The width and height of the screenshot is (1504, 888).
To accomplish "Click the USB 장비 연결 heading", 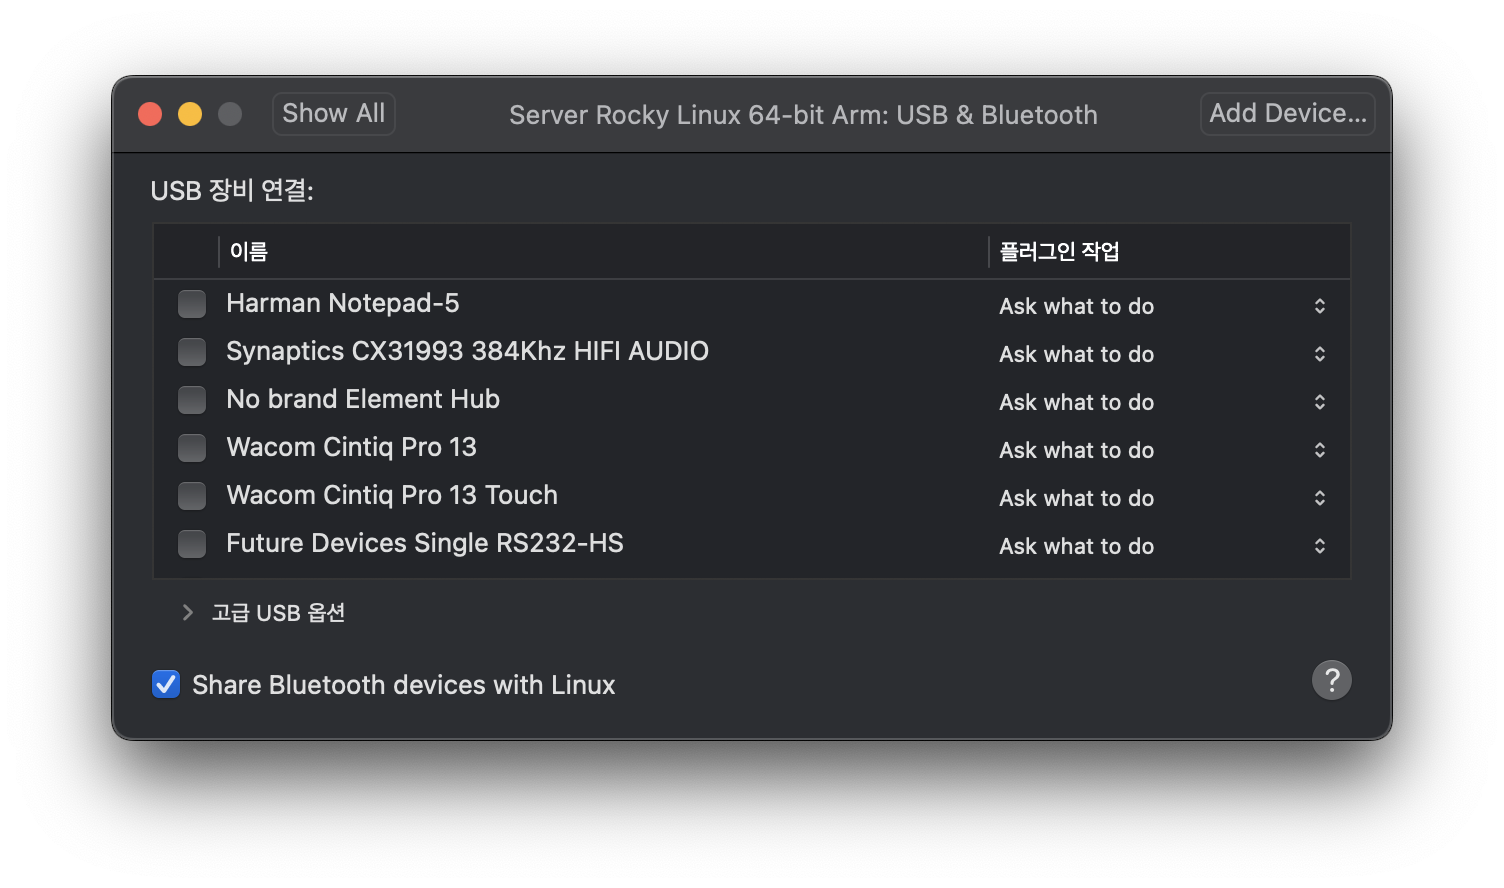I will 232,190.
